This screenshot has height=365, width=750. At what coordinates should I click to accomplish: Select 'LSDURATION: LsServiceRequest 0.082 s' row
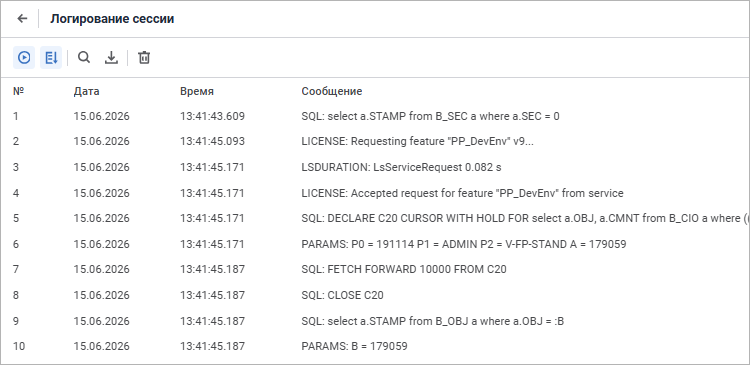pyautogui.click(x=401, y=167)
